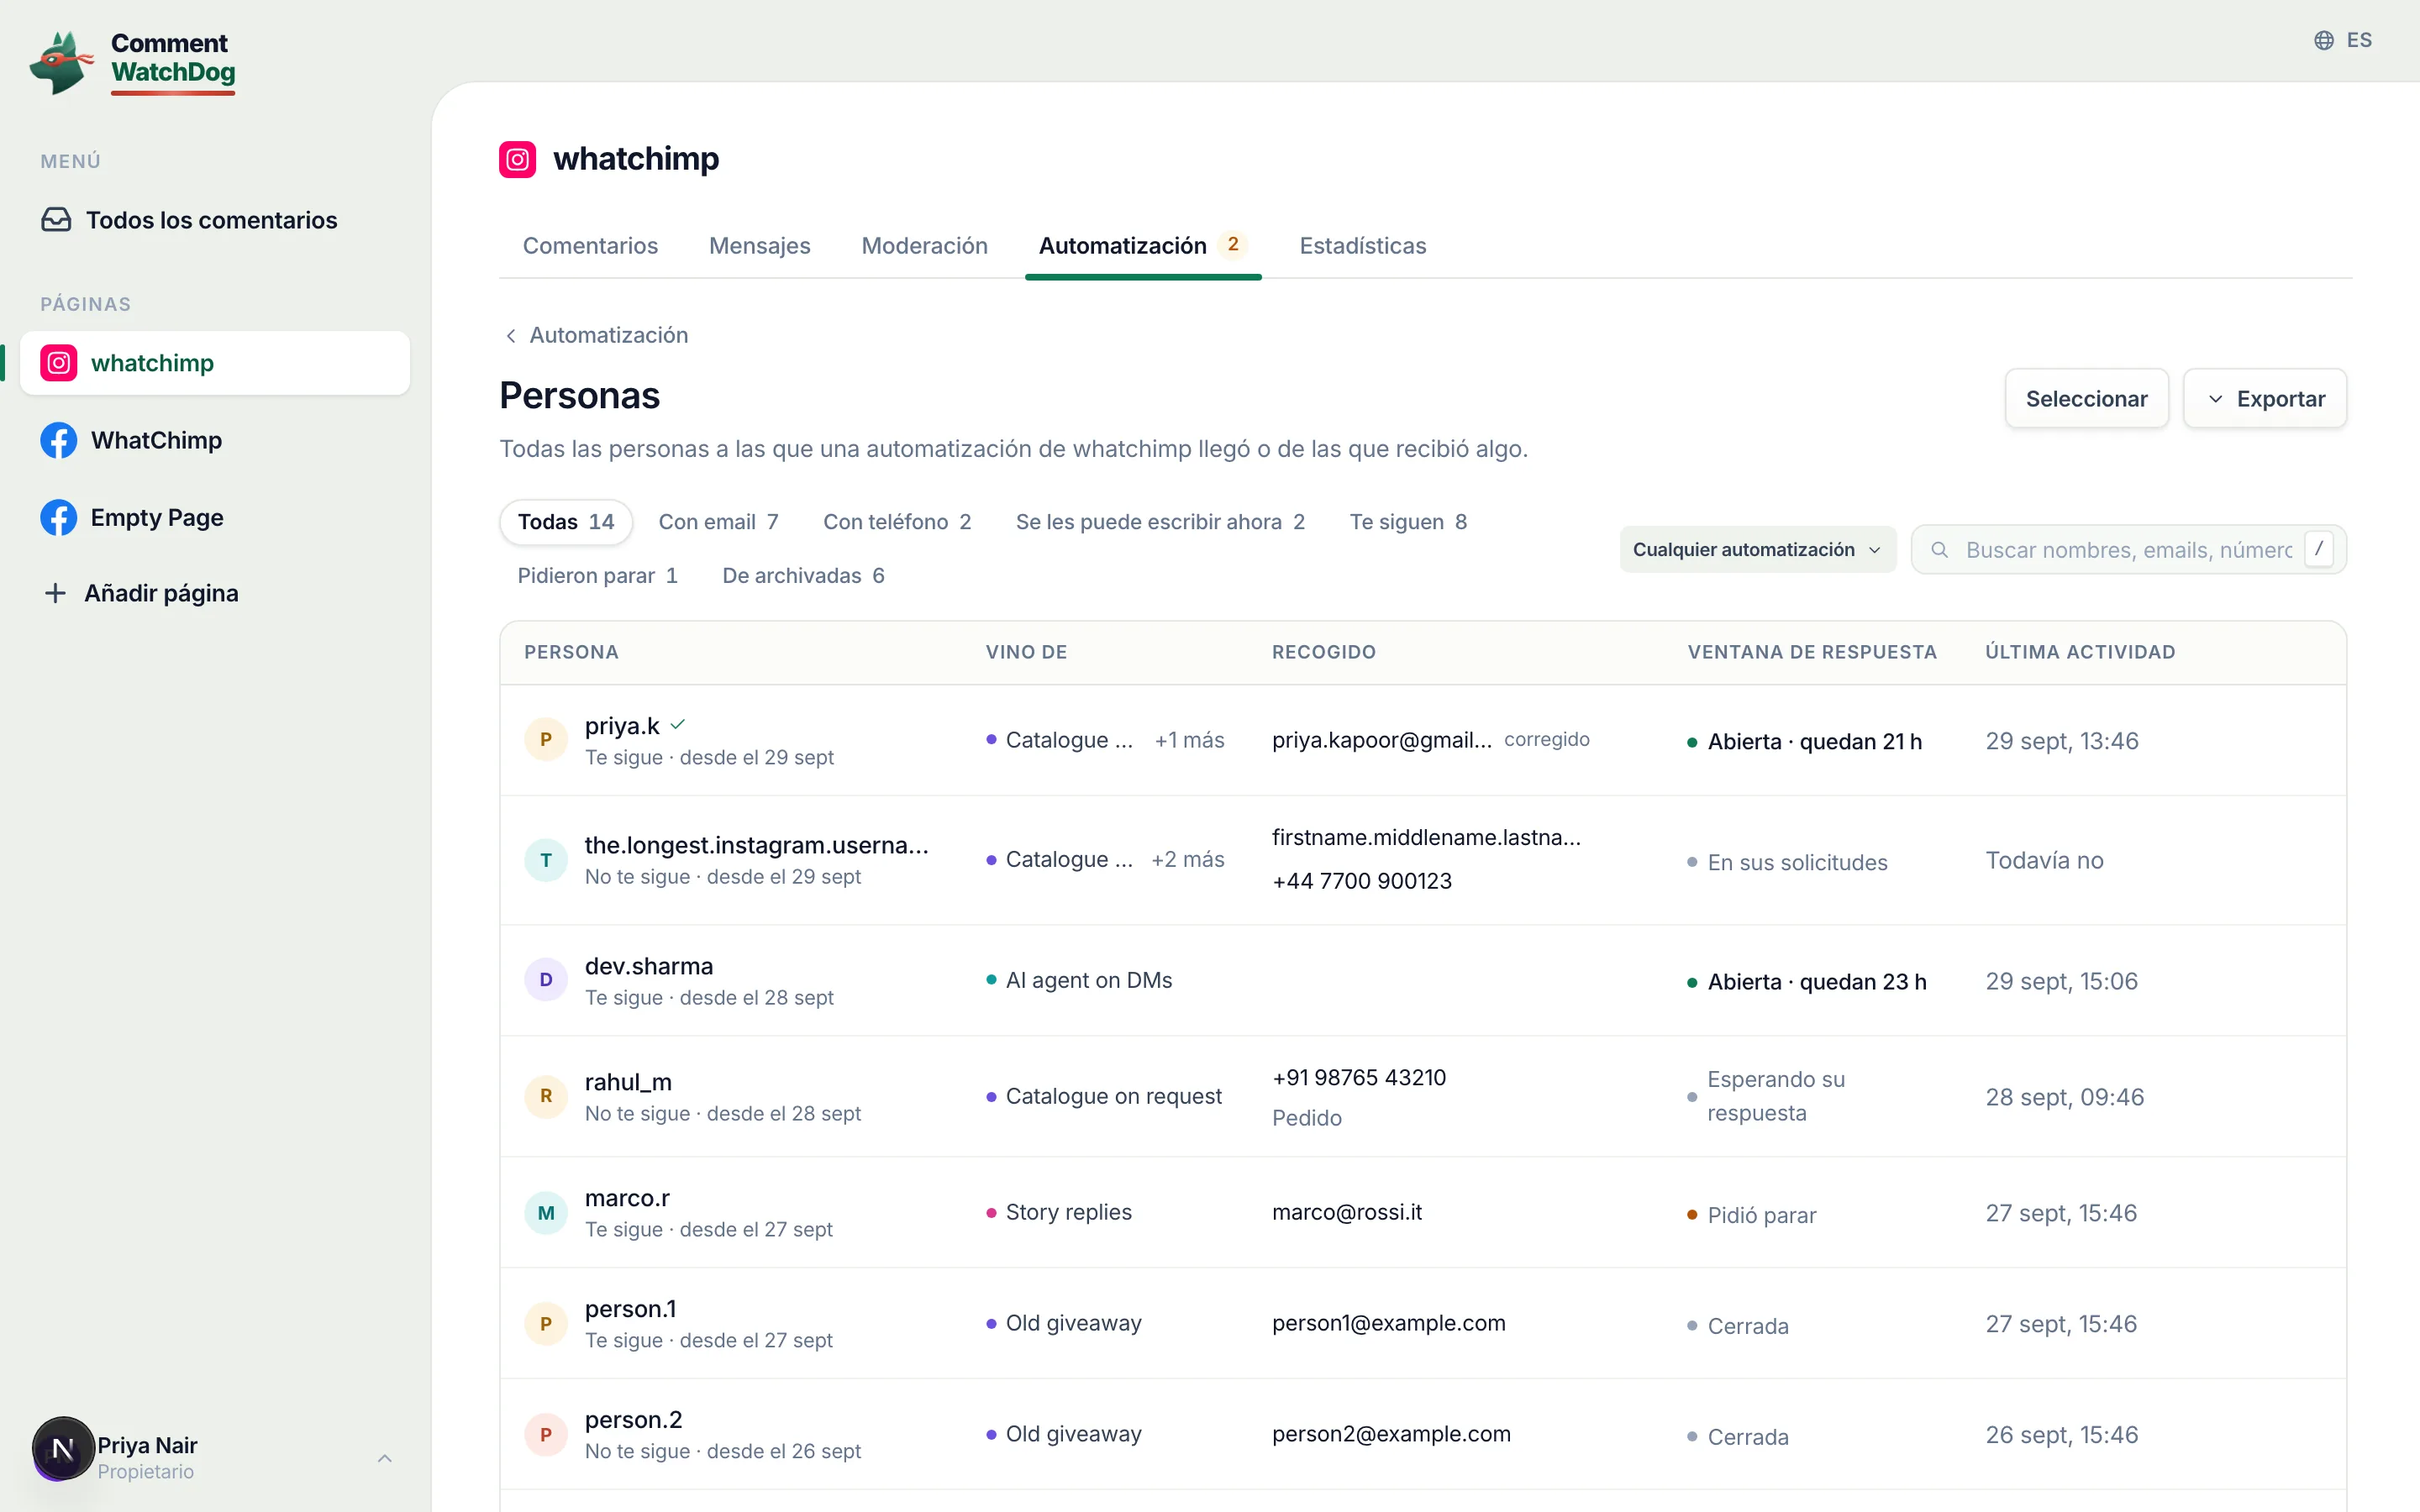Open the Cualquier automatización filter dropdown

pyautogui.click(x=1757, y=550)
